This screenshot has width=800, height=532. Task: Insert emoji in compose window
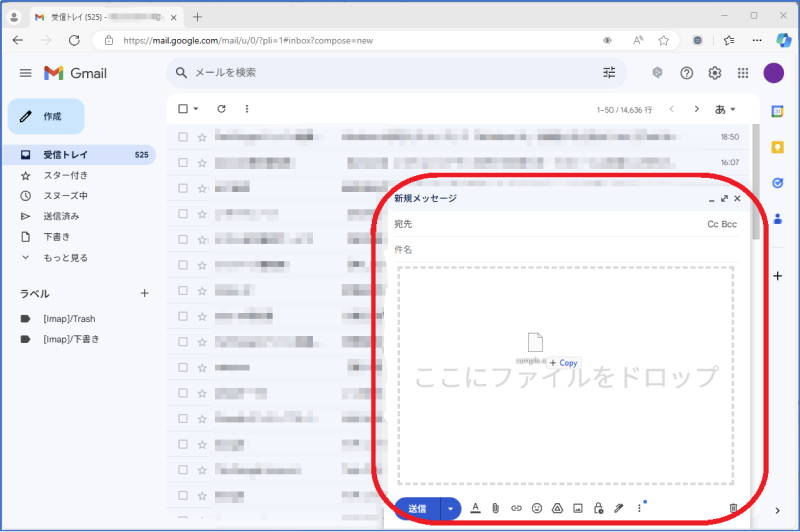click(x=537, y=508)
